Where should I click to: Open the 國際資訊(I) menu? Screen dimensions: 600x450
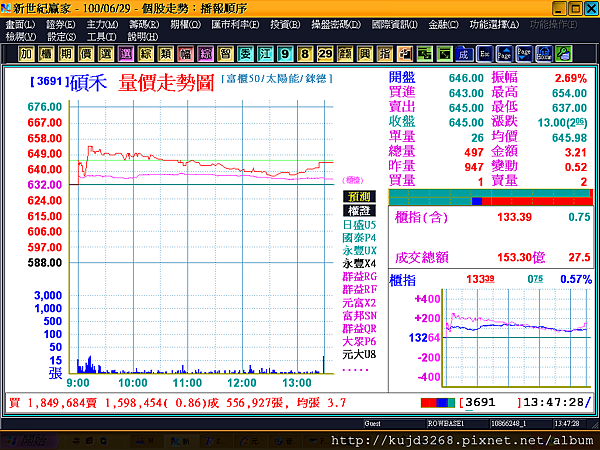395,24
